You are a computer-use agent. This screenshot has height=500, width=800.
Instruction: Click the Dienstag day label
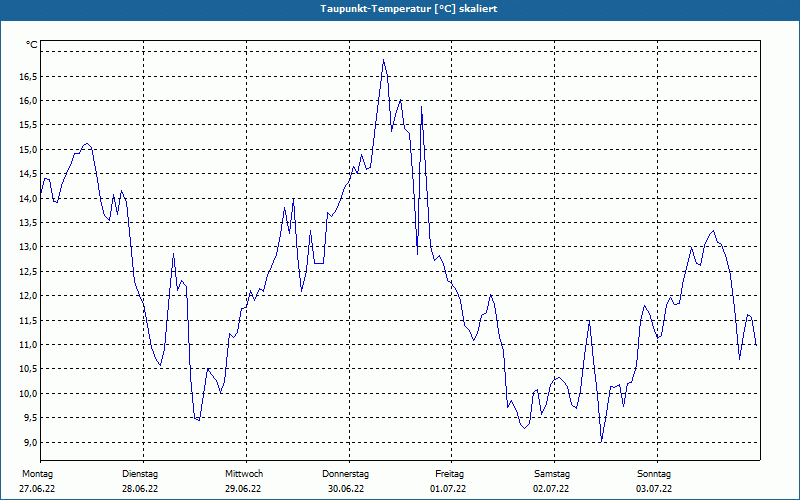point(140,474)
